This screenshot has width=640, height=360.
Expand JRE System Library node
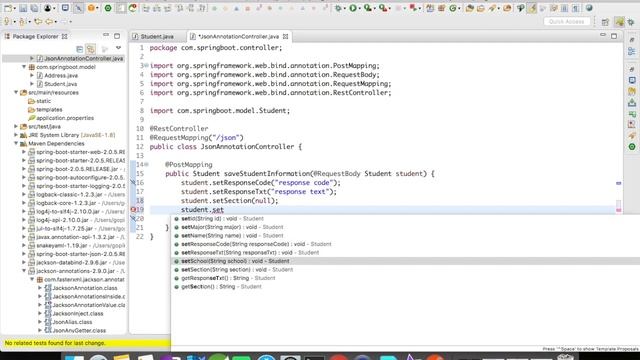(16, 135)
